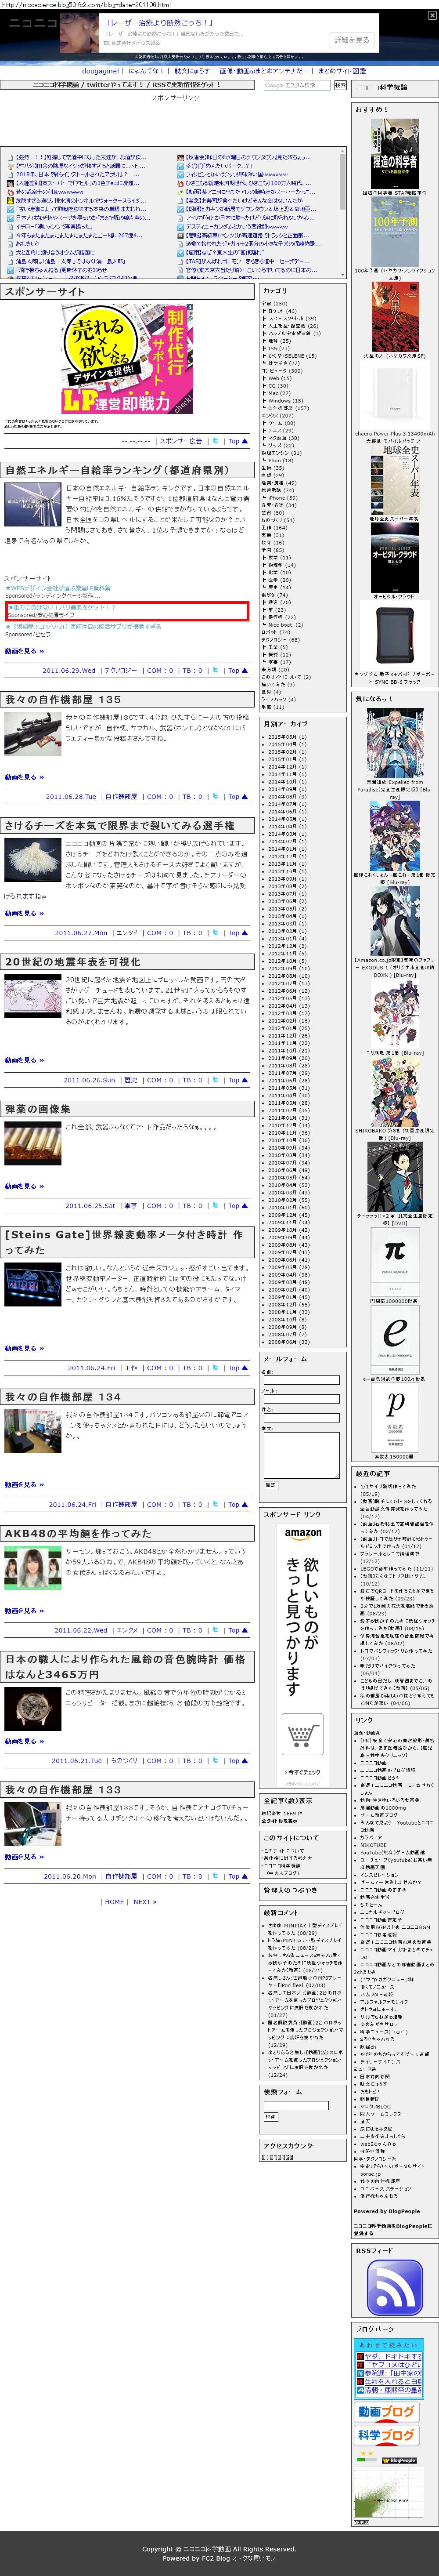Open the AKB48 average face thumbnail
439x2576 pixels.
tap(33, 1568)
